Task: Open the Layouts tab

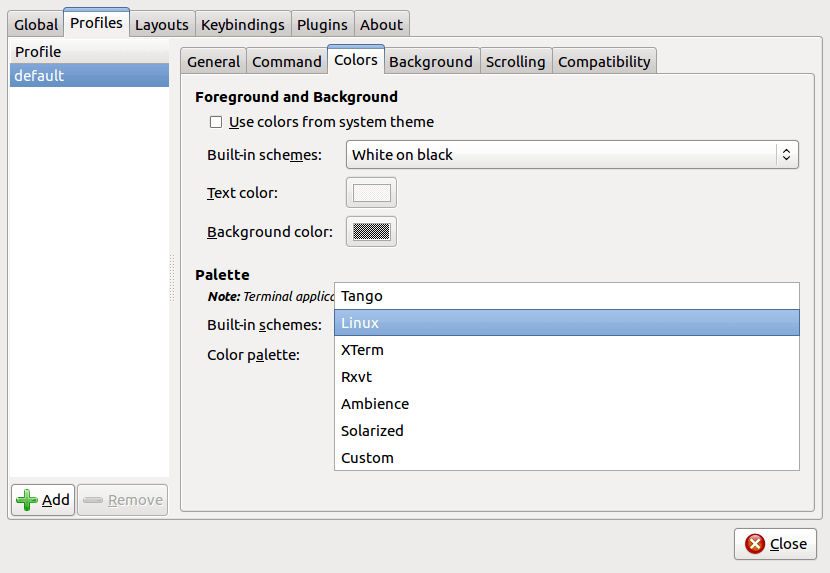Action: [161, 24]
